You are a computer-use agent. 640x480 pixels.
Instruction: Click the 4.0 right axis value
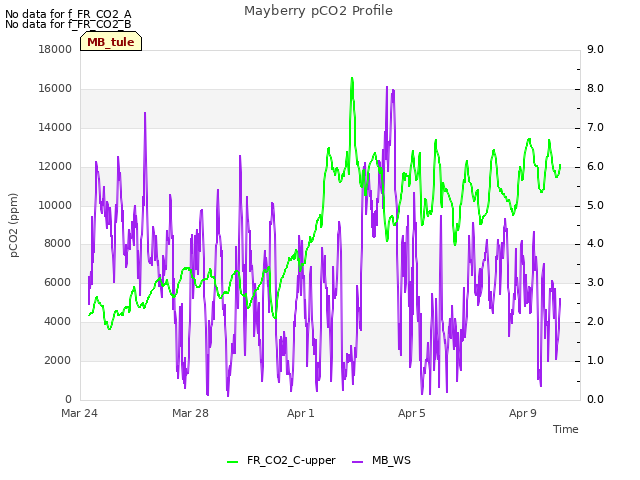click(595, 244)
